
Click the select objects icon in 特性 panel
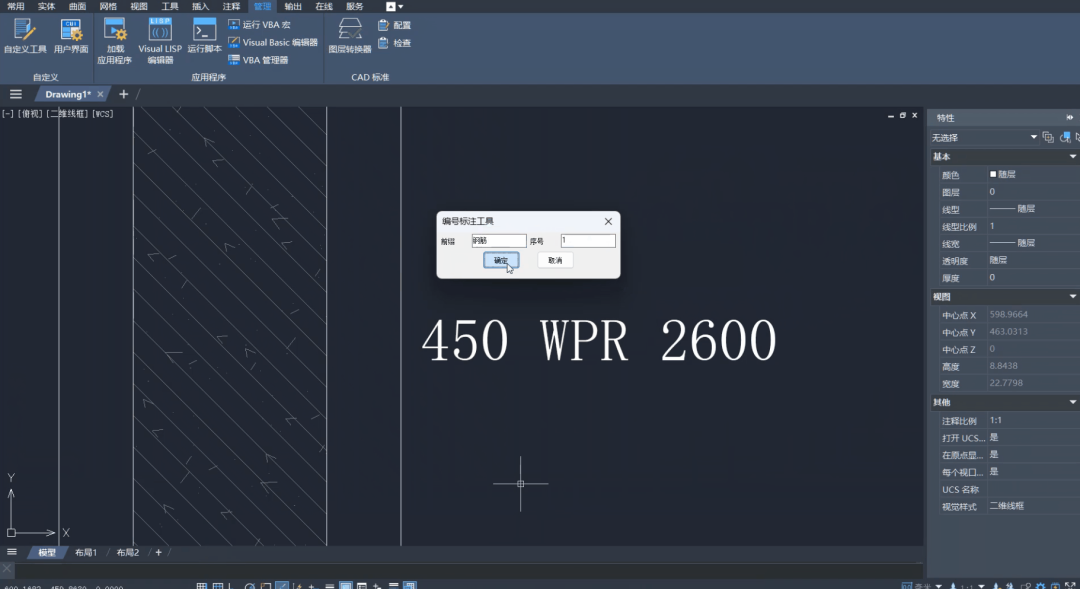1065,137
